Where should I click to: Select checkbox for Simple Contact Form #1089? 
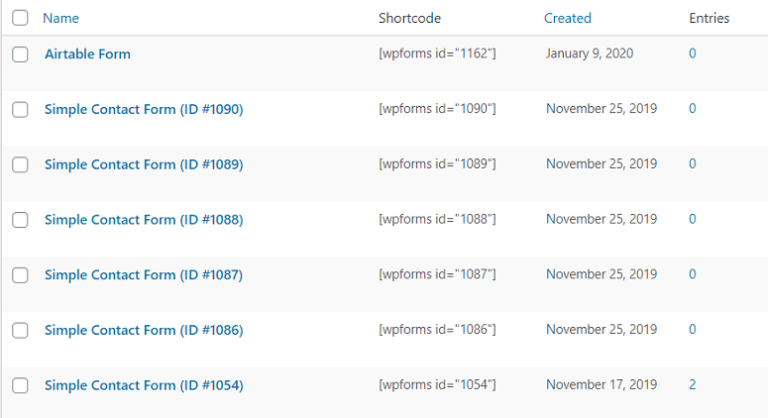20,165
